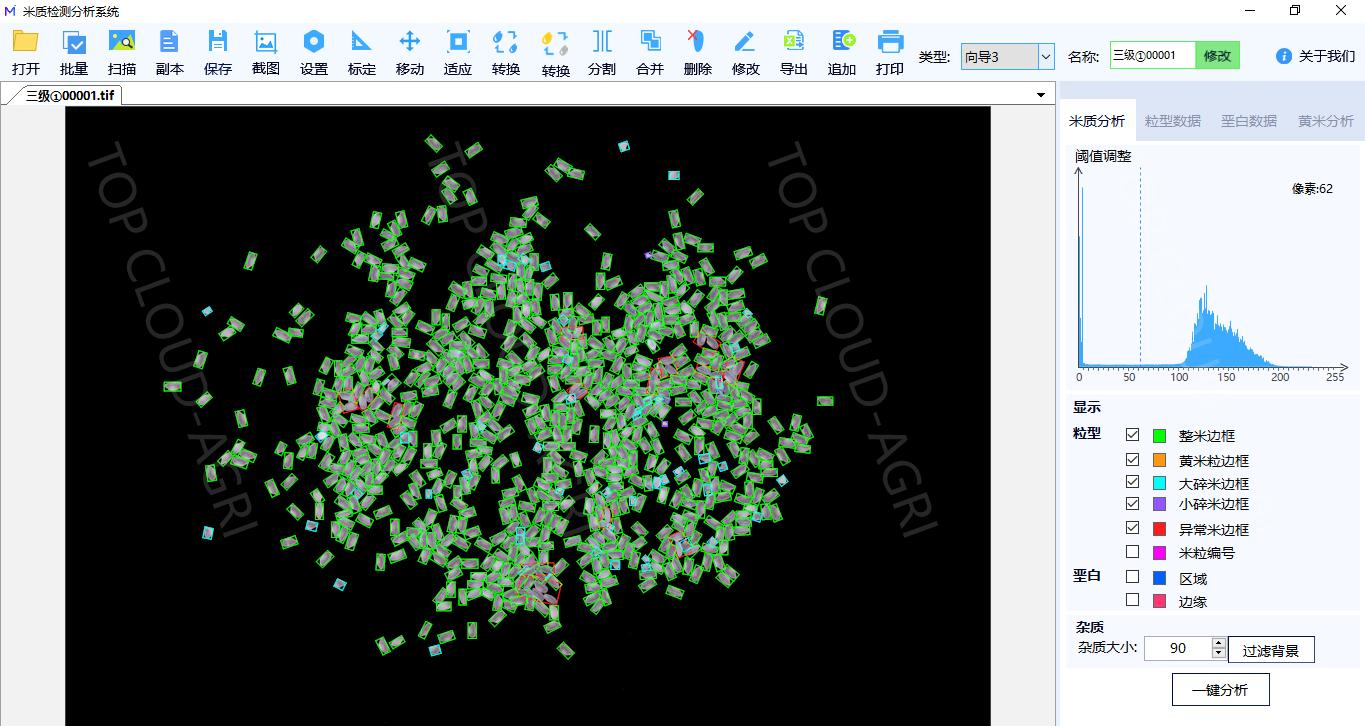Click the yellow 转换 (Convert) icon
Screen dimensions: 1365x726
coord(555,43)
